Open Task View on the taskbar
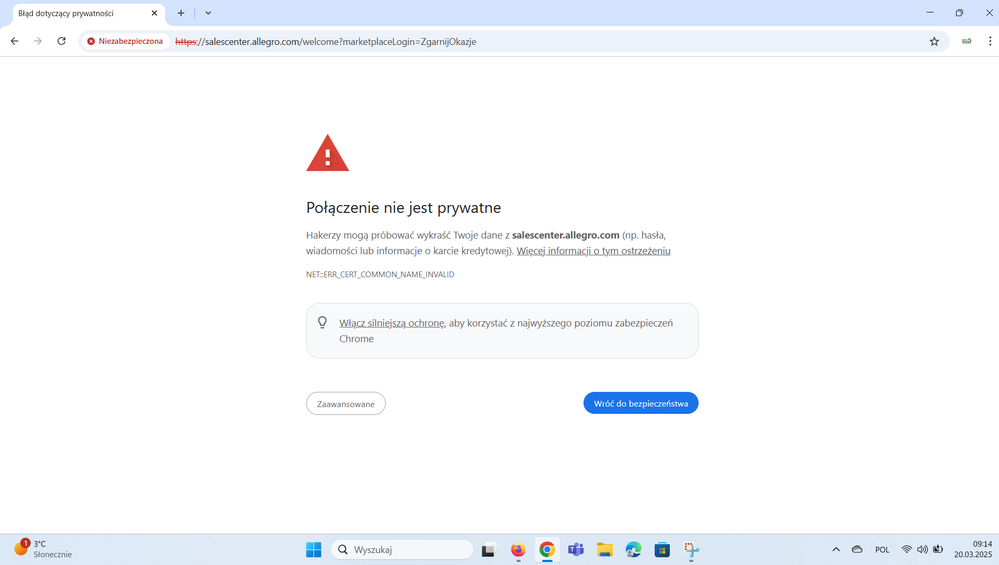The image size is (999, 565). [489, 550]
